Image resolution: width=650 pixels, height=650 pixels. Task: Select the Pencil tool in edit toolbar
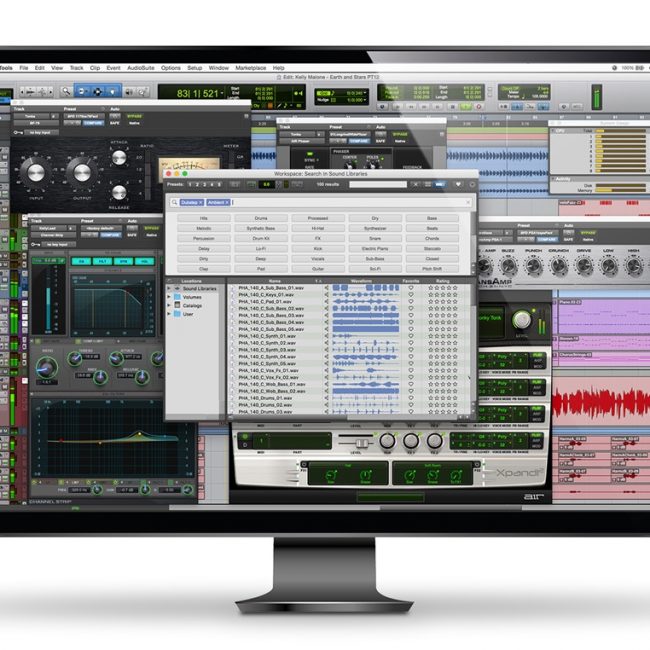[142, 92]
